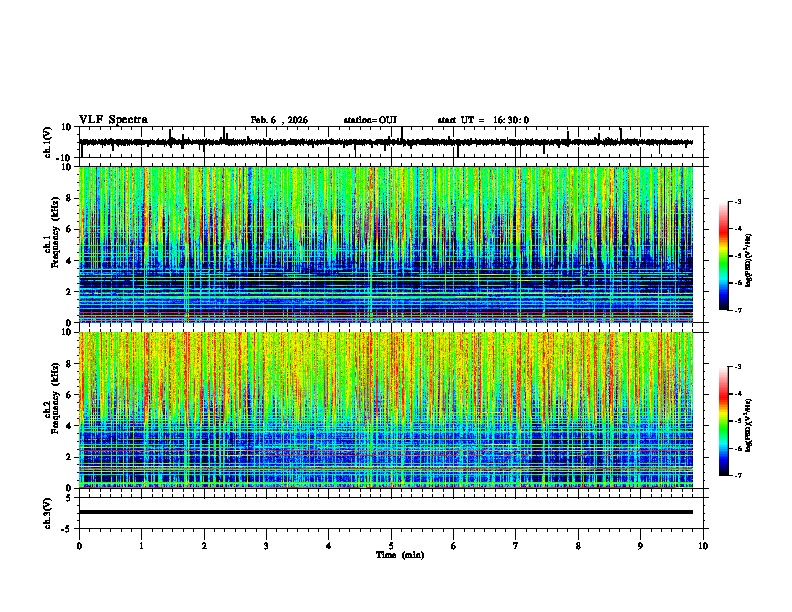Click the time axis tick label "1"
This screenshot has width=792, height=612.
[141, 546]
